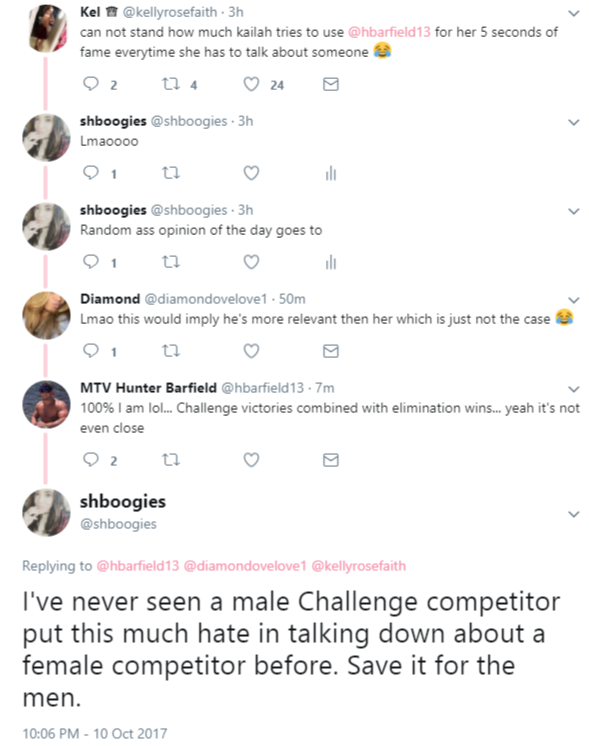
Task: Open Diamond's profile avatar
Action: point(46,315)
